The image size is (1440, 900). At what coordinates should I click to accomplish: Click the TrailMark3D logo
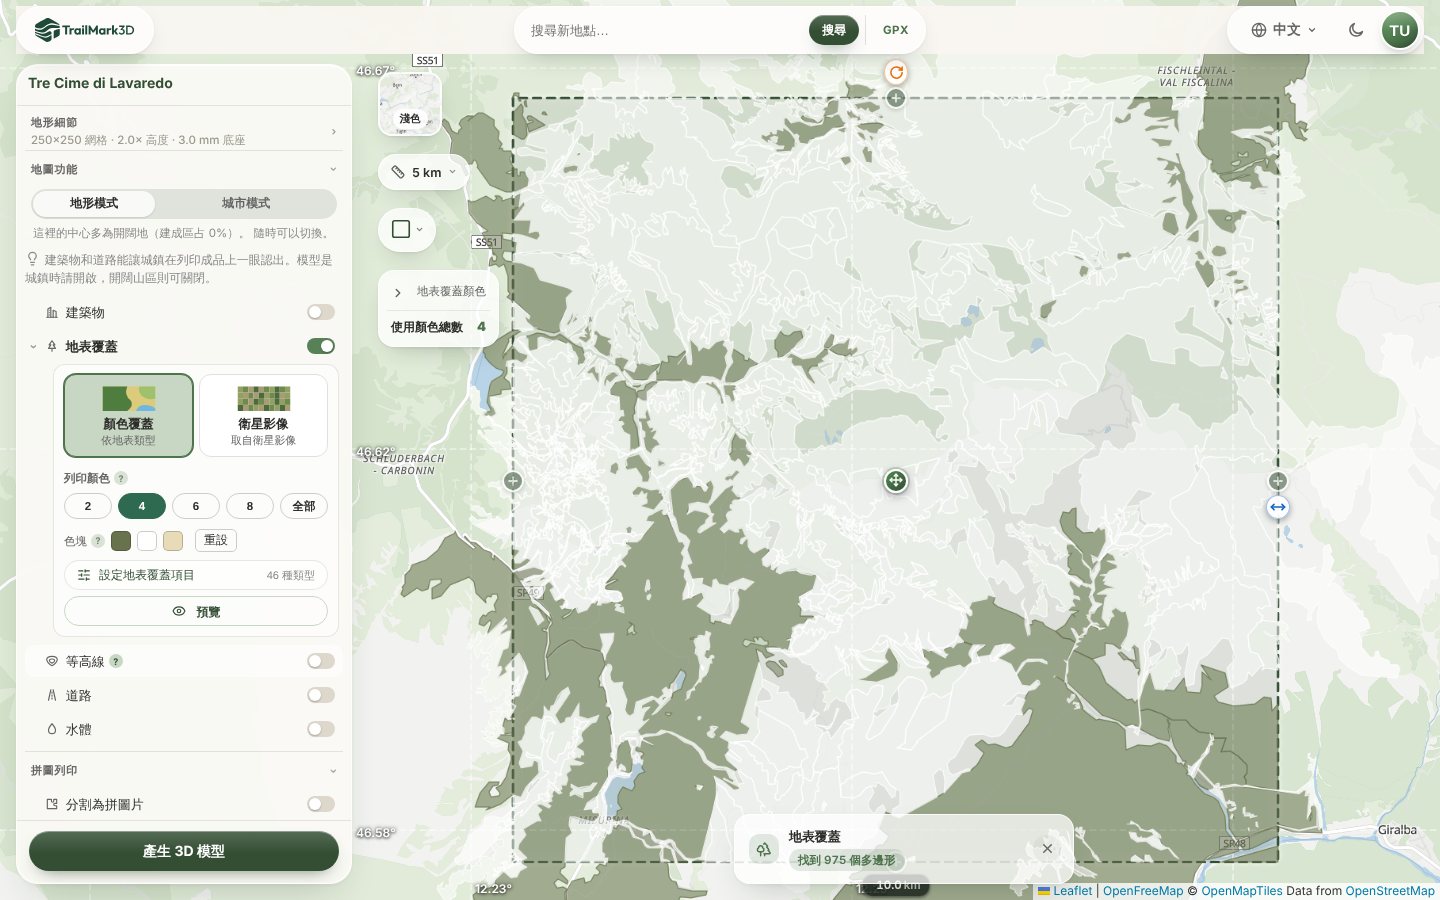85,30
